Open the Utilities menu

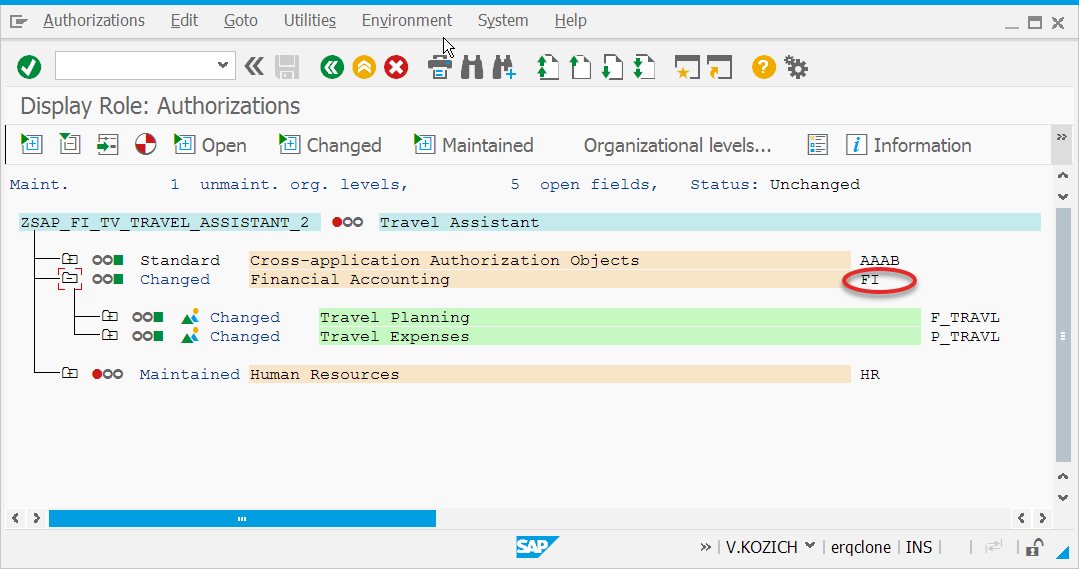[x=310, y=21]
